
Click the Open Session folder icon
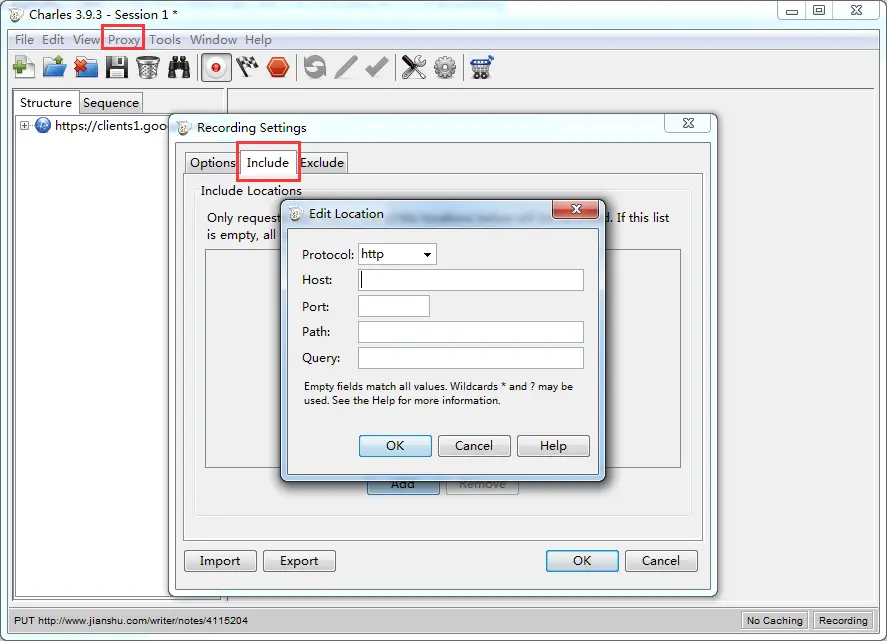coord(55,68)
